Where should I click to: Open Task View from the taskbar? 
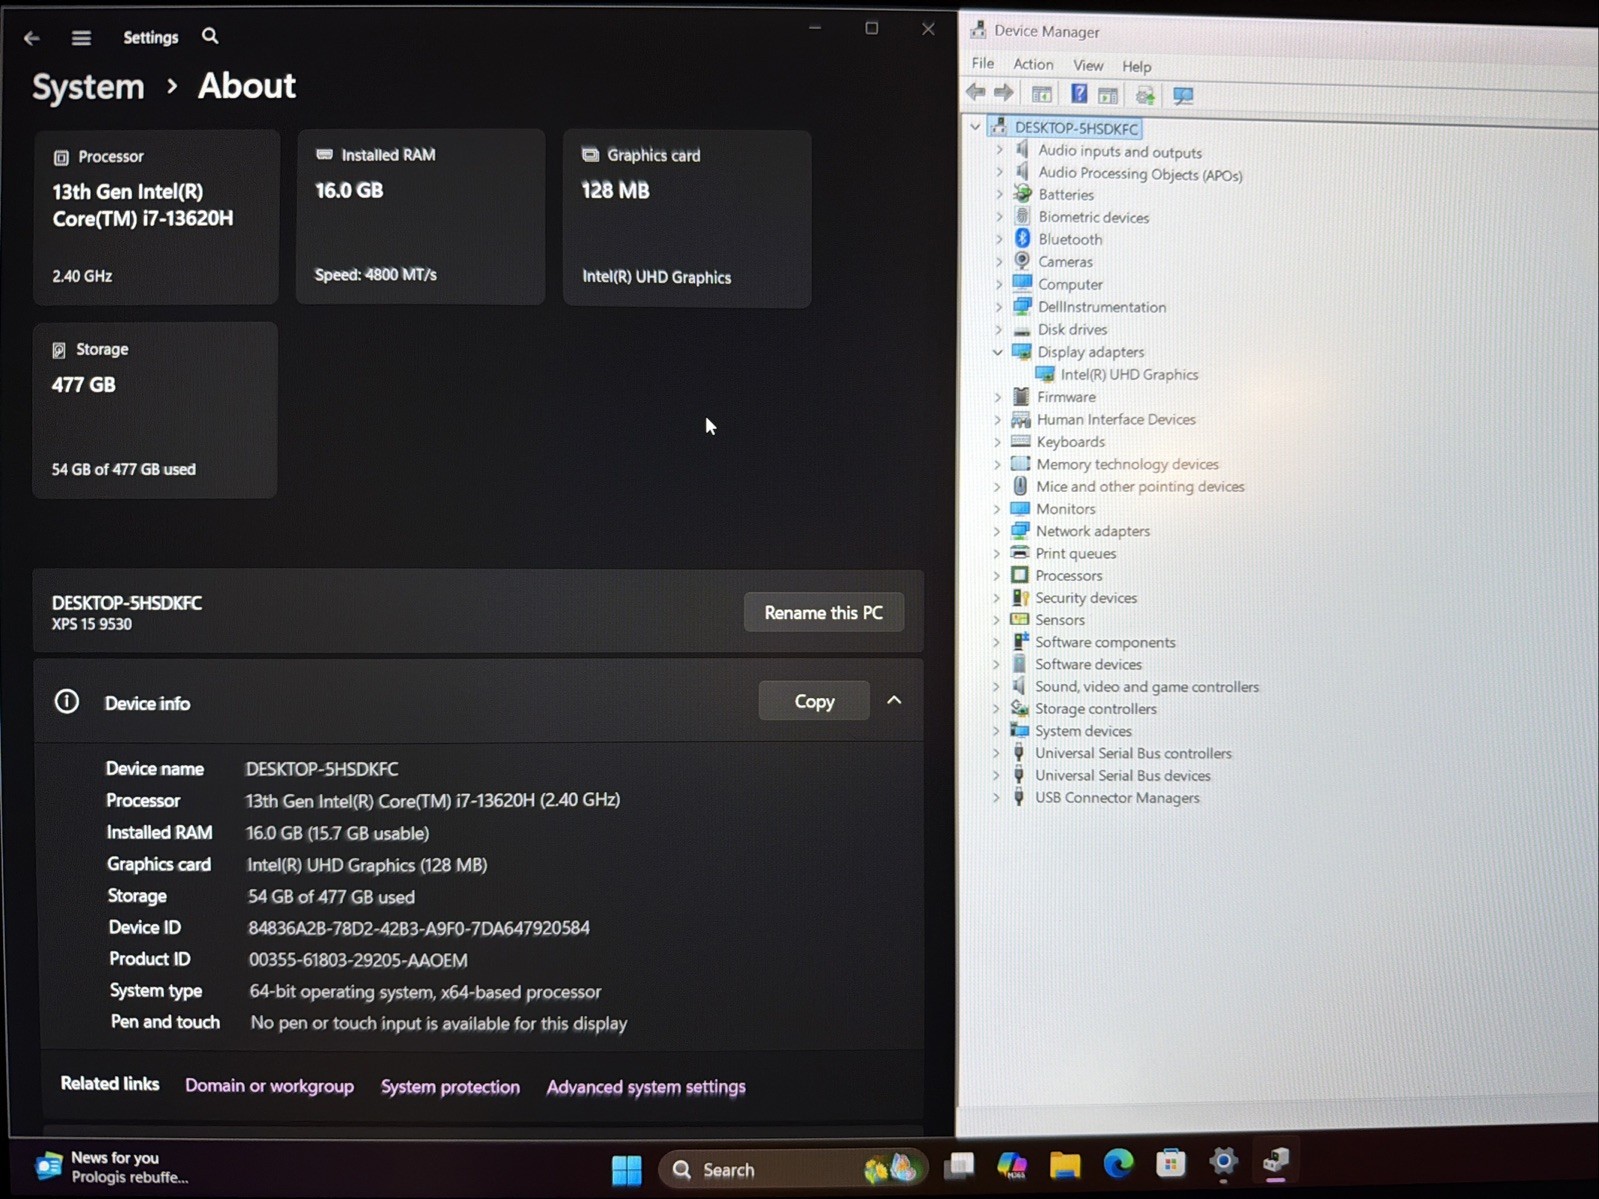tap(959, 1165)
